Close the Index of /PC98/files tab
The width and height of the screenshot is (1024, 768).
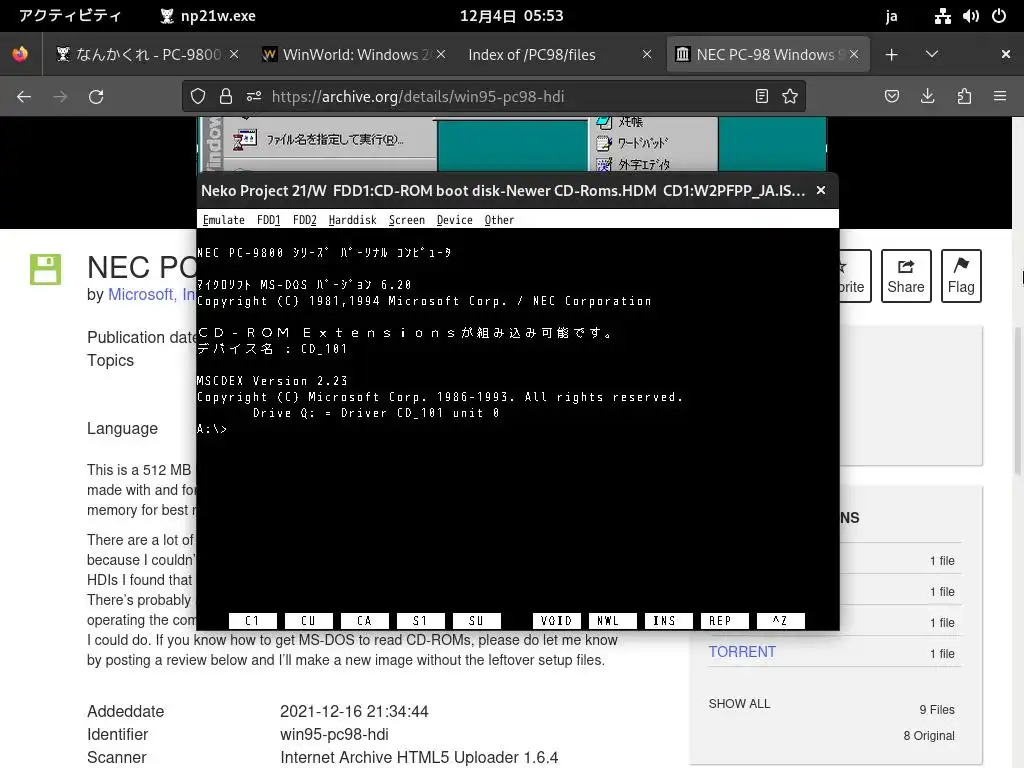(x=647, y=54)
